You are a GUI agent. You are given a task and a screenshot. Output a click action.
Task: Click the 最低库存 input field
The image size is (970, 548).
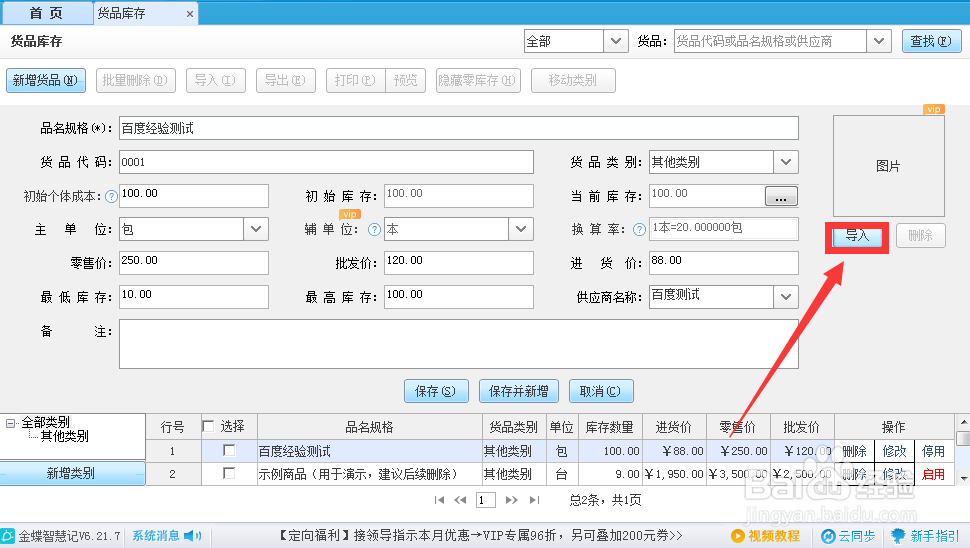(194, 297)
